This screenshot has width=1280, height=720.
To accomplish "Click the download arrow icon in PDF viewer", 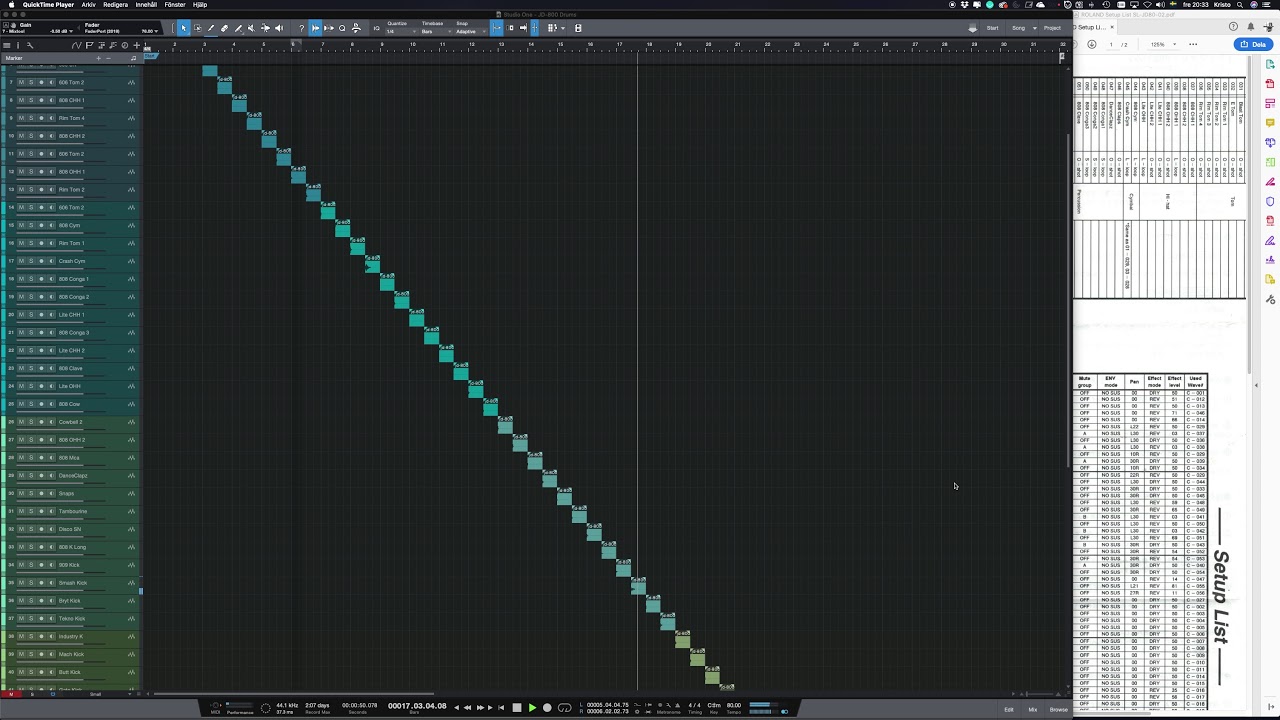I will pyautogui.click(x=1091, y=44).
